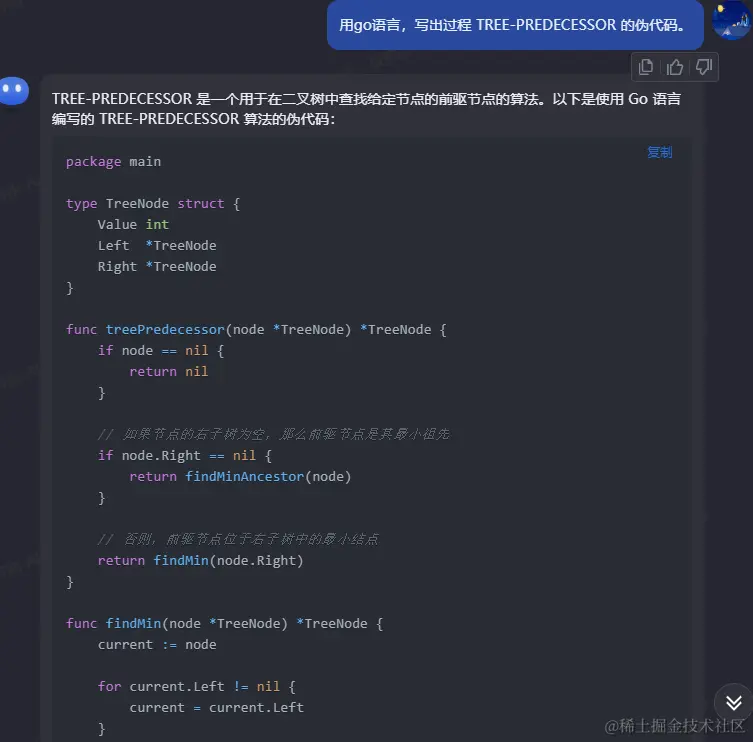Click the 'func treePredecessor' declaration line

pos(256,329)
